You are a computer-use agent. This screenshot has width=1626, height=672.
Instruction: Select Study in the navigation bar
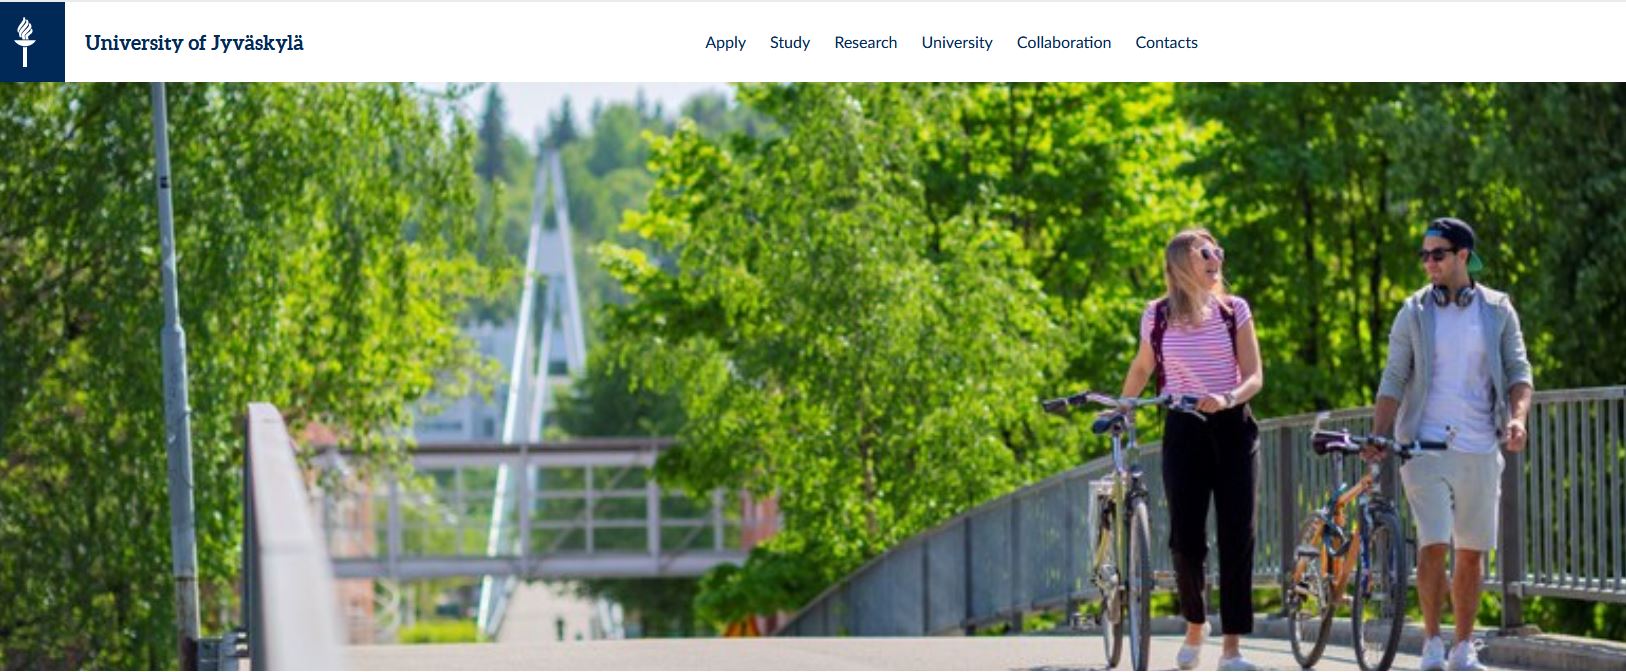[x=789, y=42]
